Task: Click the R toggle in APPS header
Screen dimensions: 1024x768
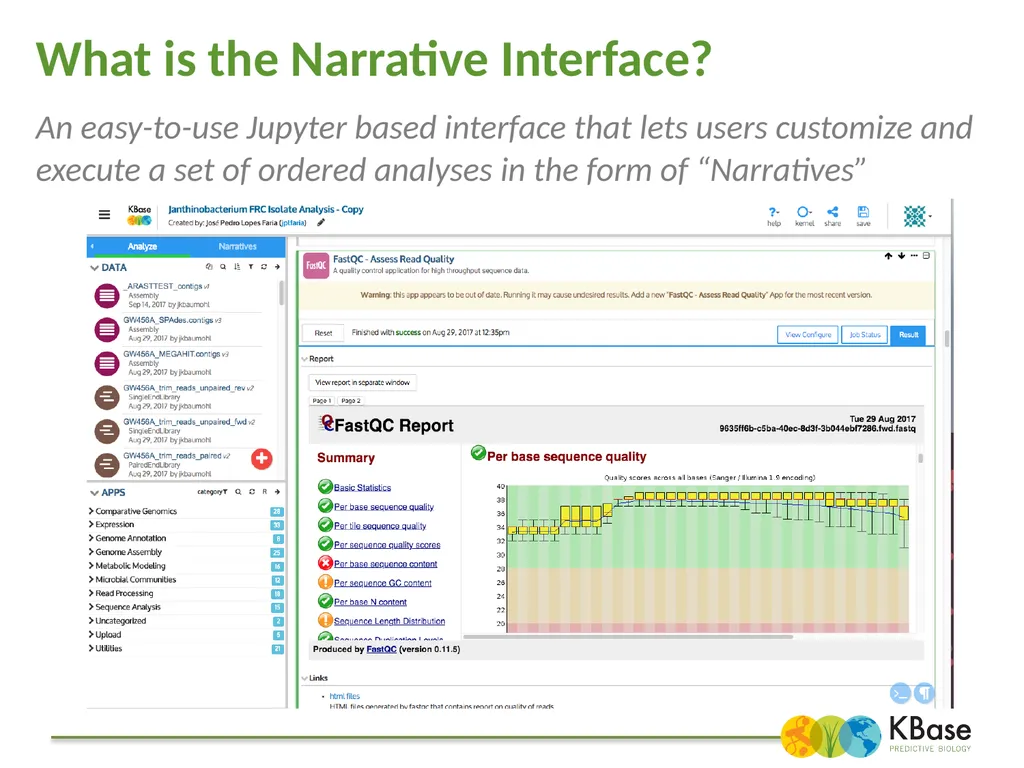Action: [264, 492]
